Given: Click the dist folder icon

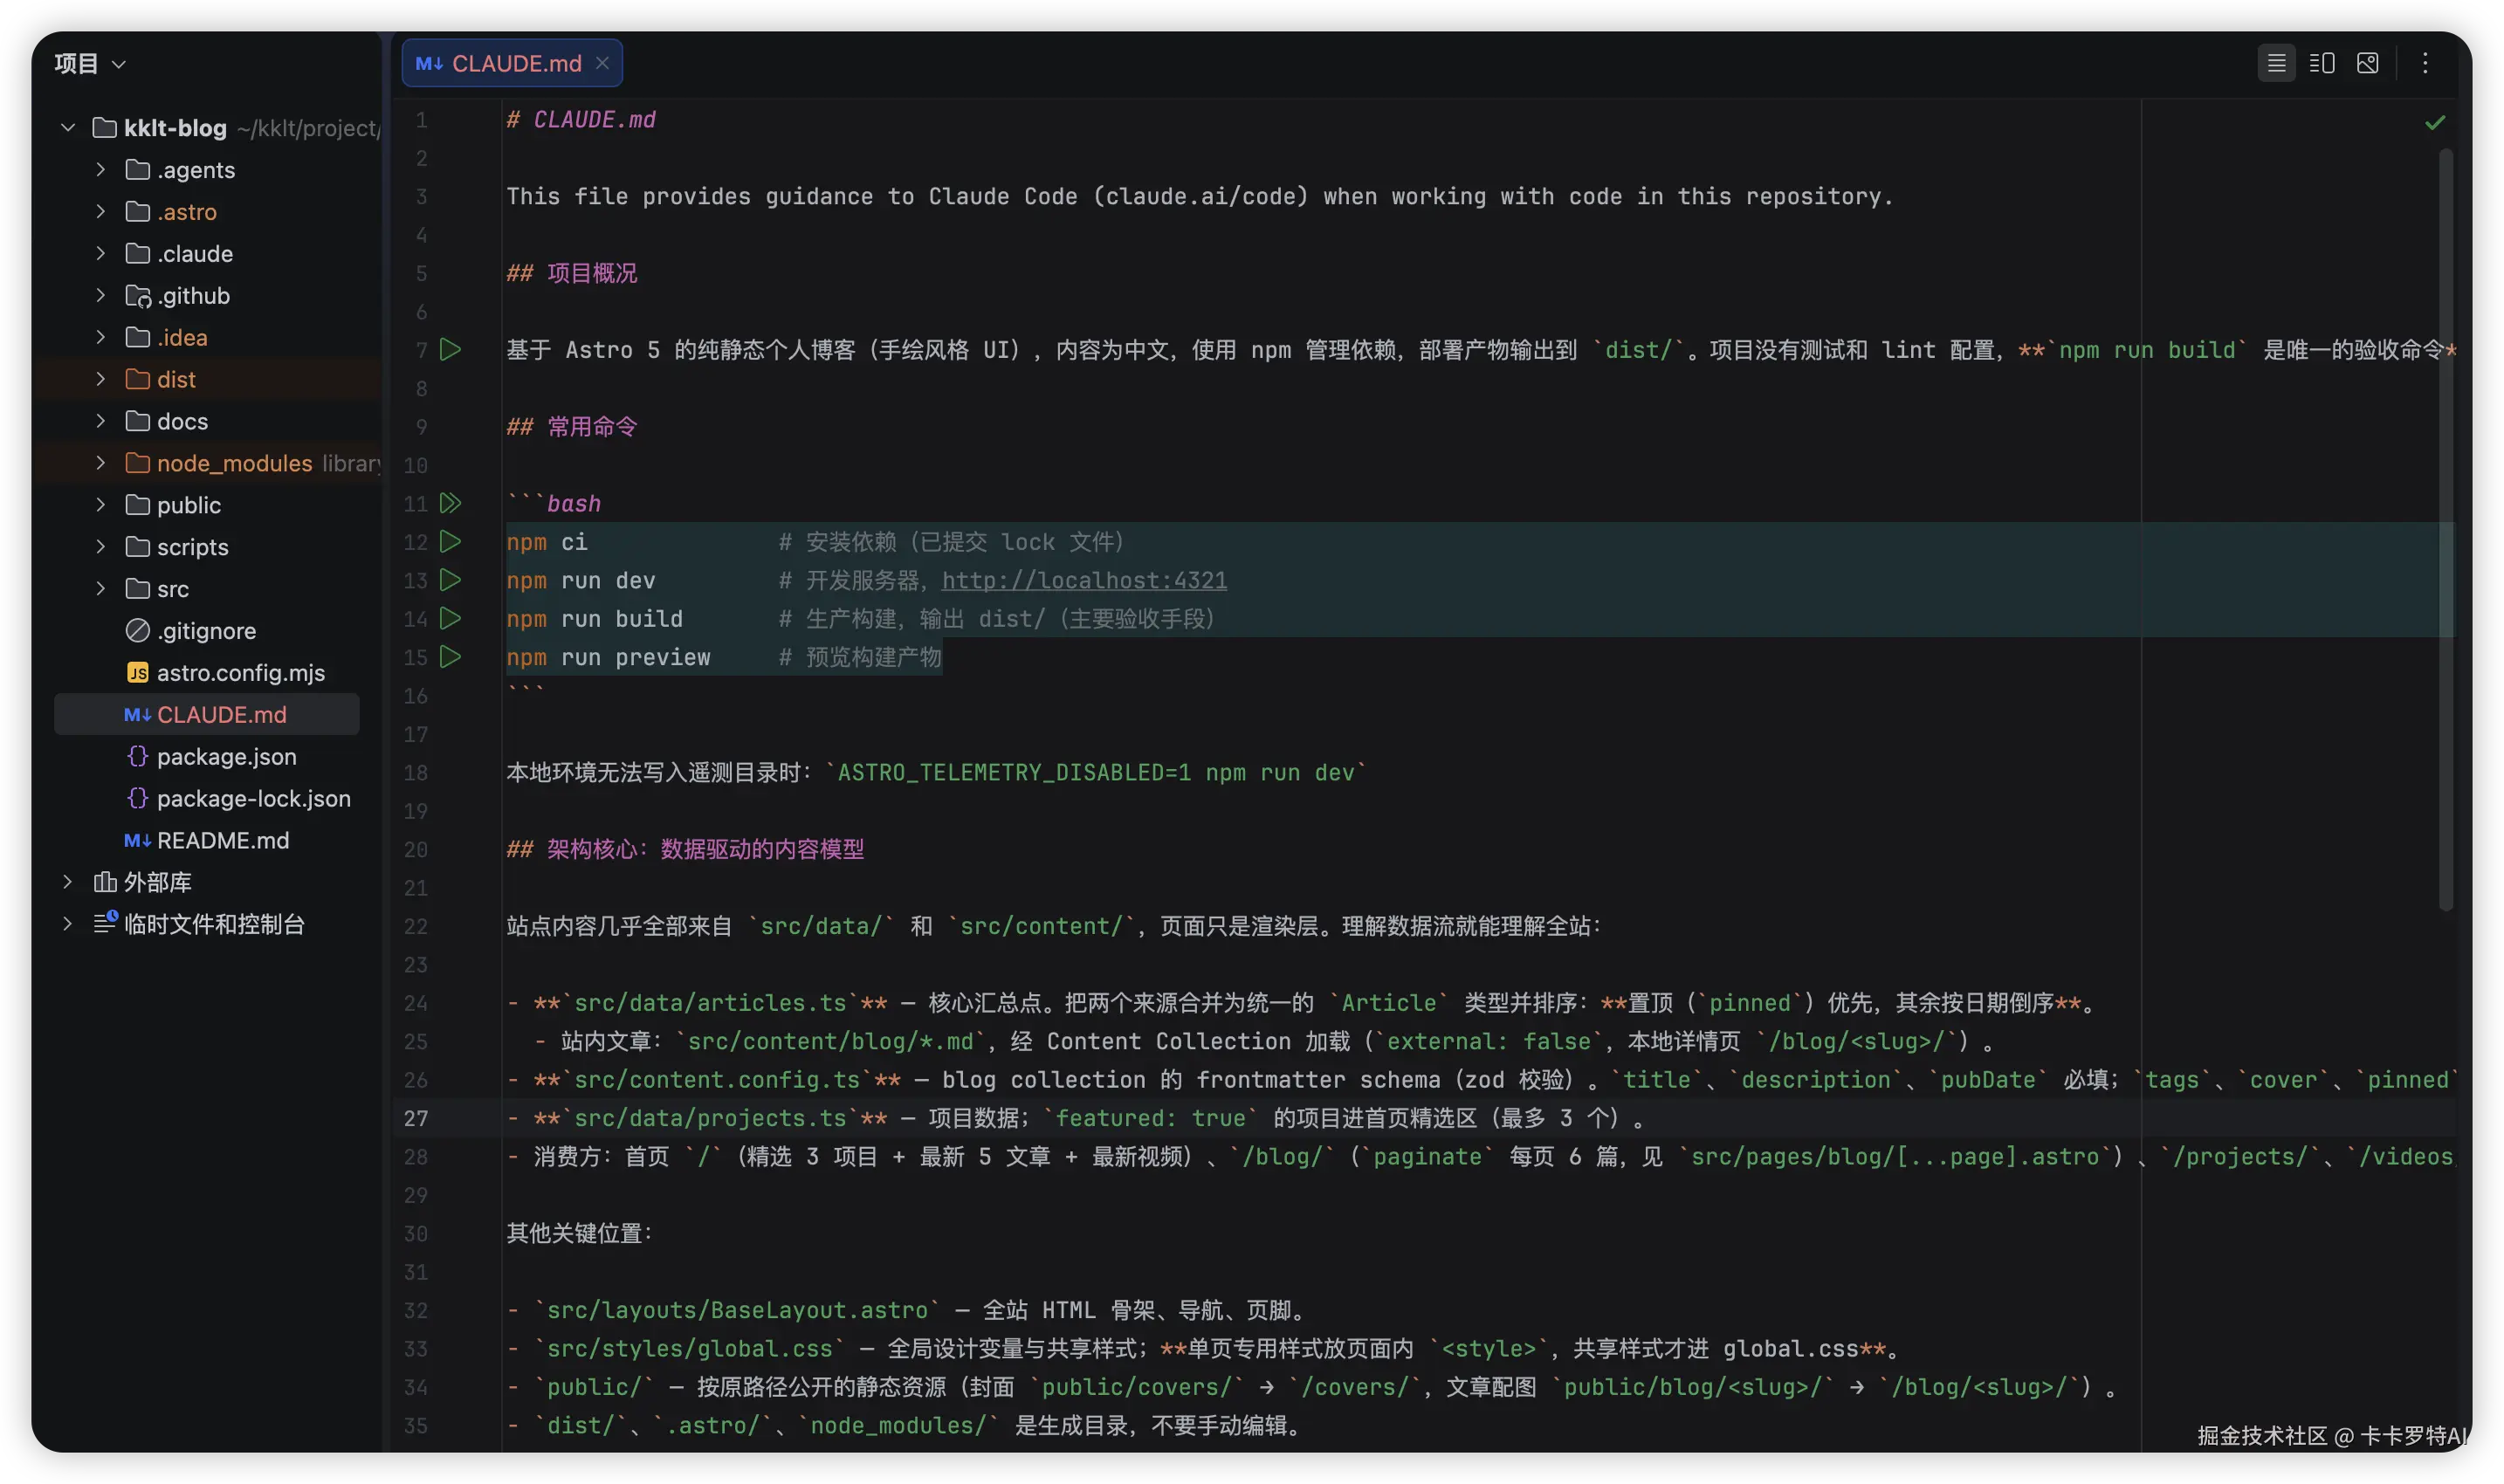Looking at the screenshot, I should click(x=138, y=379).
